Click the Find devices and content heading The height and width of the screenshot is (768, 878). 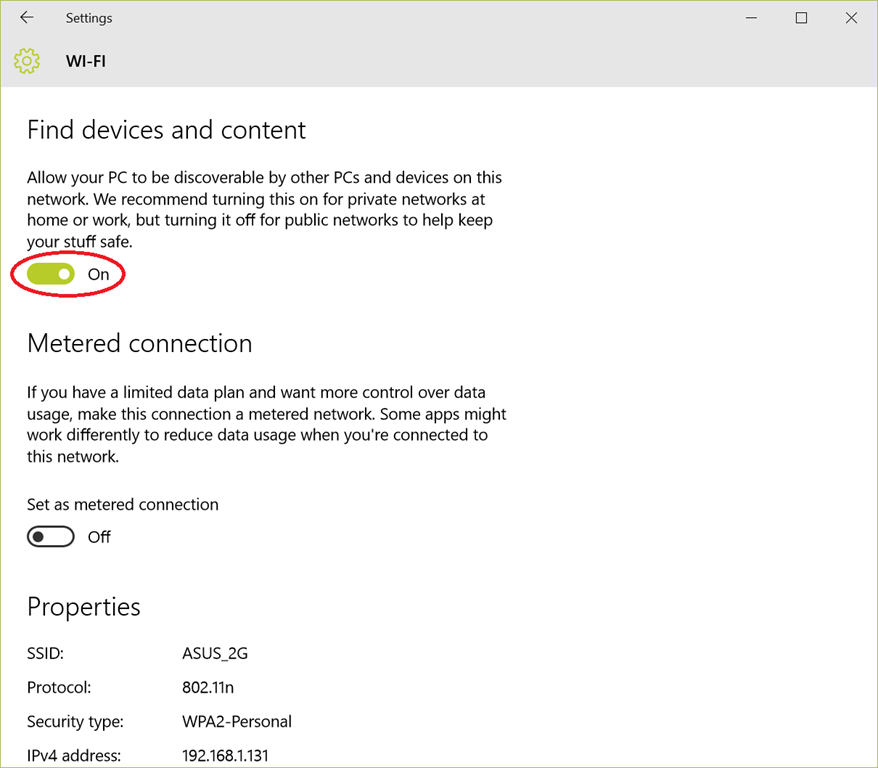tap(166, 130)
